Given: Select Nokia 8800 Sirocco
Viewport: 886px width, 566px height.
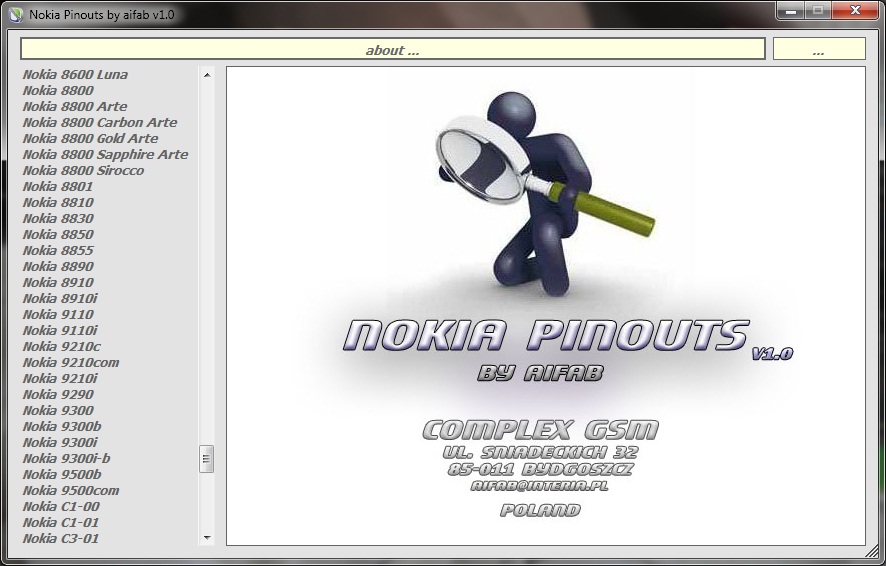Looking at the screenshot, I should [x=83, y=171].
